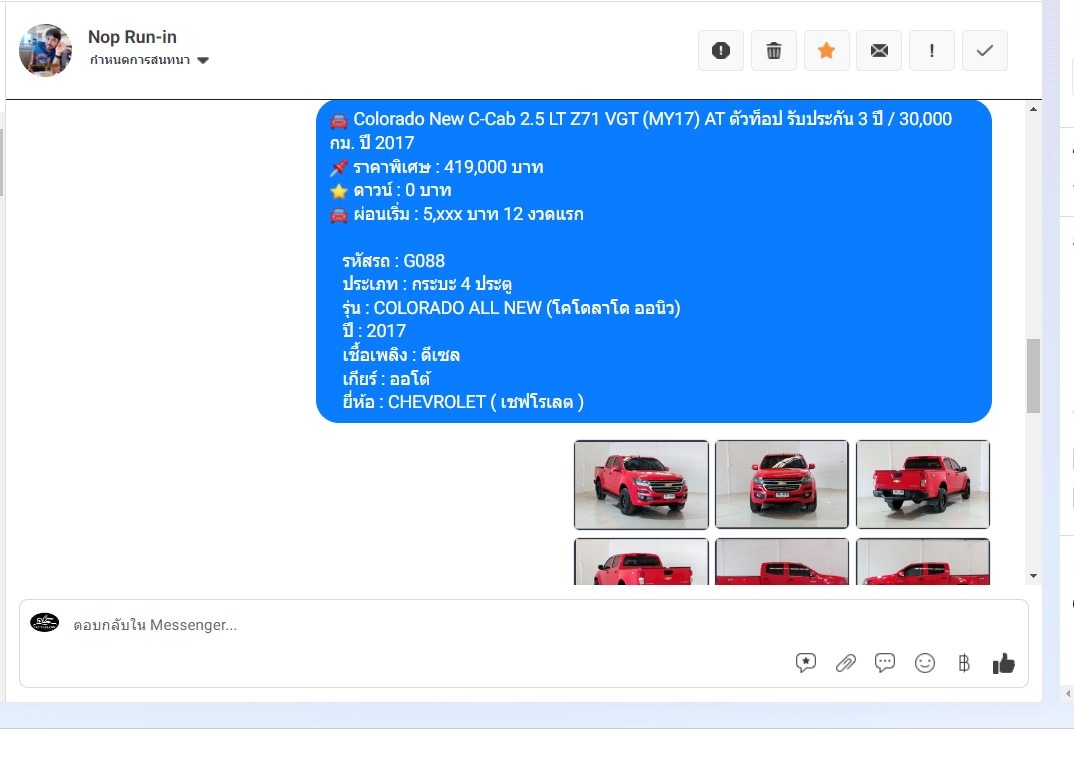
Task: Star this conversation as follow-up
Action: (x=826, y=51)
